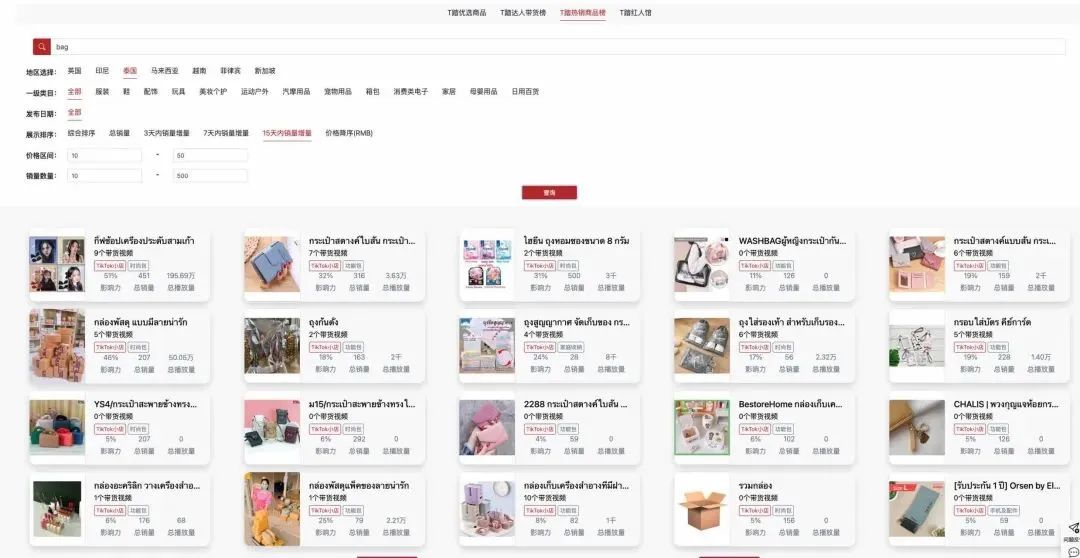
Task: Sort by 价格降序(RMB)
Action: (348, 132)
